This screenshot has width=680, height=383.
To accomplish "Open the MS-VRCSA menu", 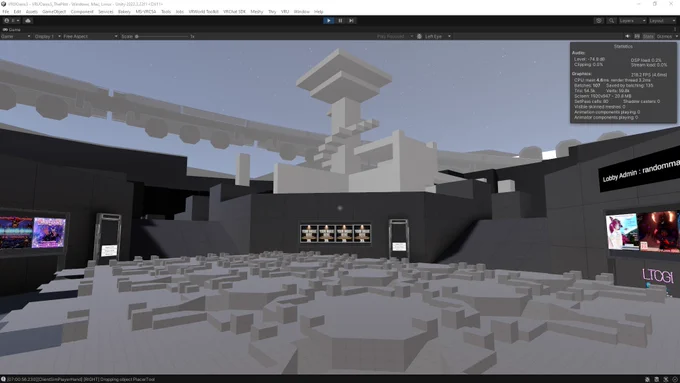I will pos(146,12).
